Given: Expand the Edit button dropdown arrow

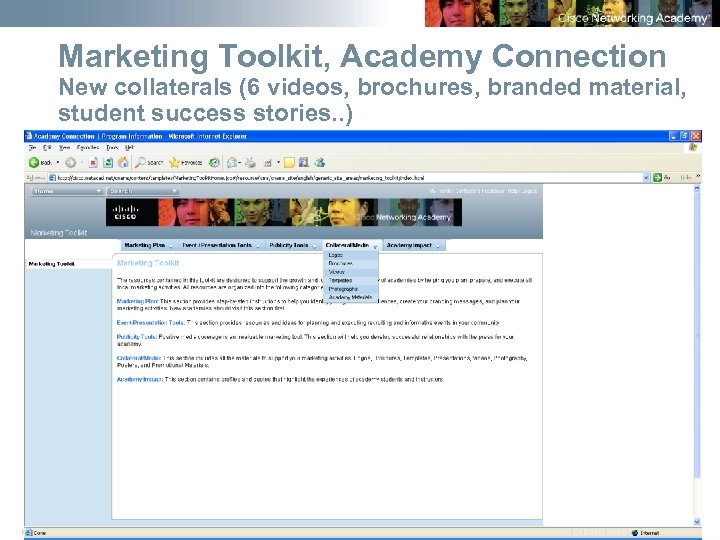Looking at the screenshot, I should tap(278, 162).
